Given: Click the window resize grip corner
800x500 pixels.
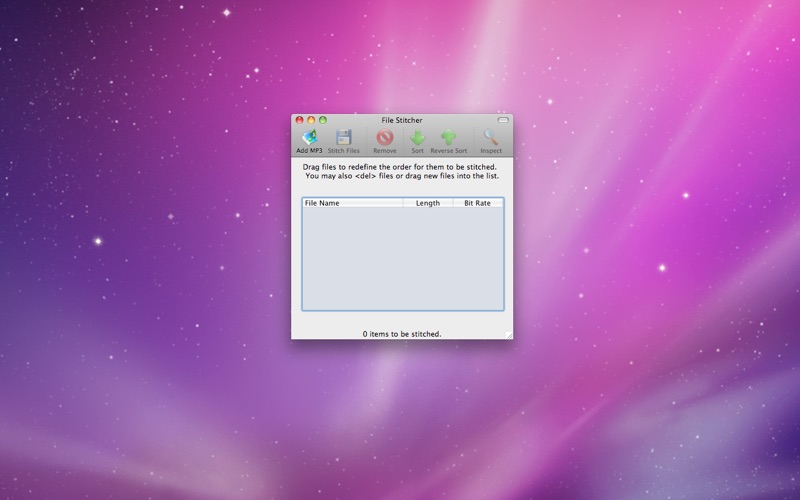Looking at the screenshot, I should [509, 335].
